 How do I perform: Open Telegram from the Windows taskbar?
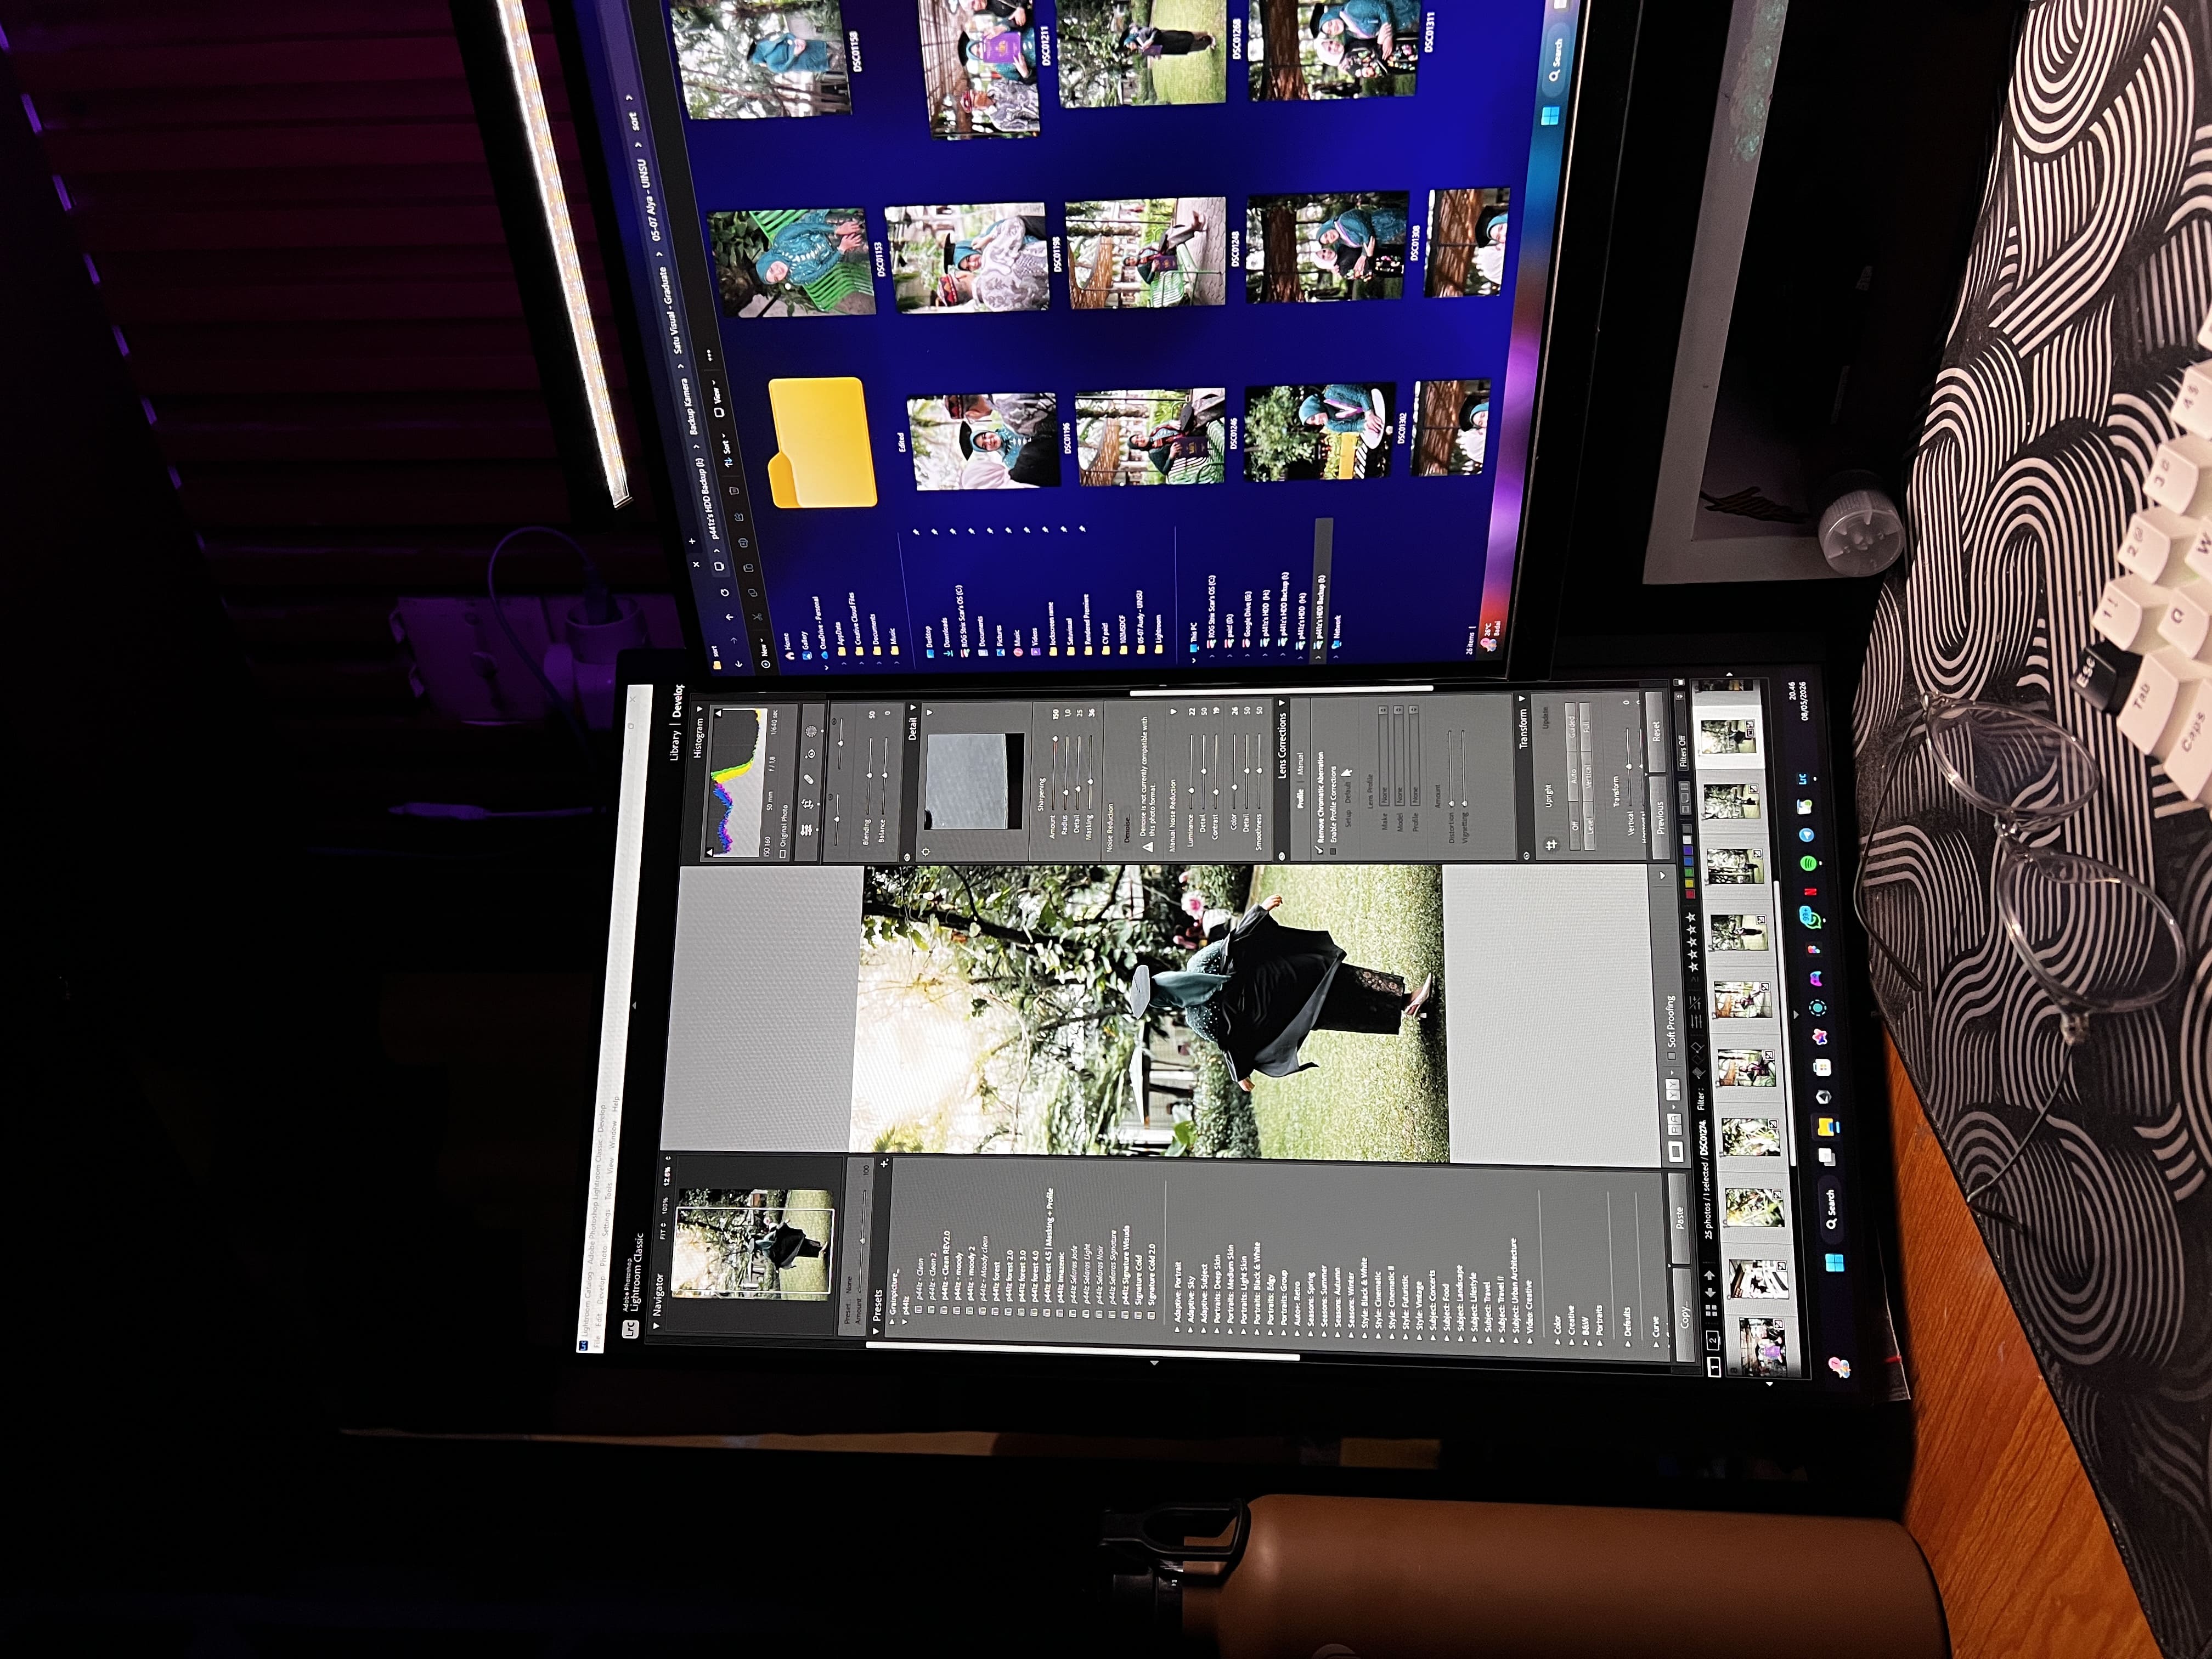(x=1807, y=835)
